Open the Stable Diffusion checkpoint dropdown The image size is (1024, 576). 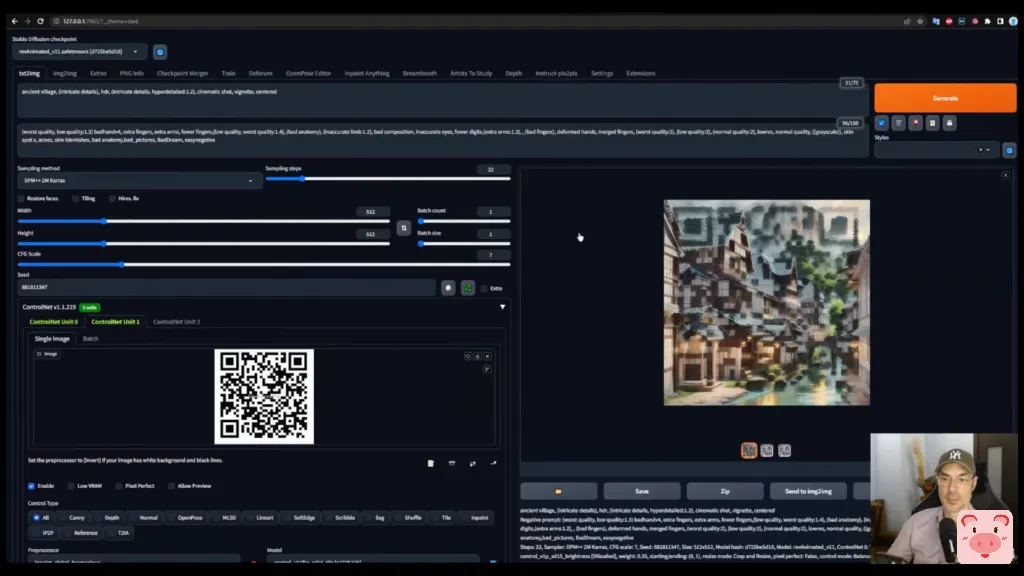coord(80,52)
